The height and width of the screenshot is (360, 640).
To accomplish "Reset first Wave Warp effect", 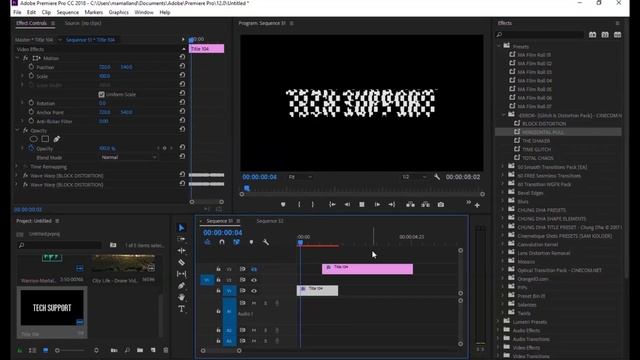I will (182, 175).
